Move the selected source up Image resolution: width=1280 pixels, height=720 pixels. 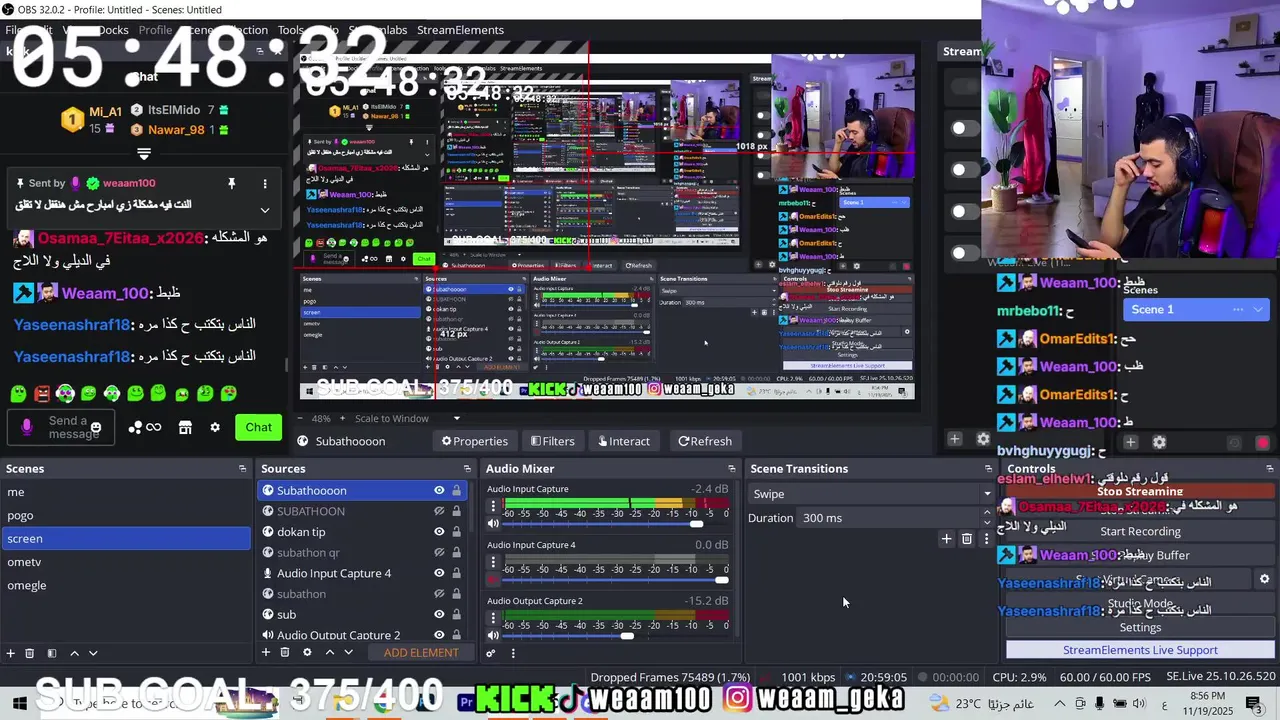coord(329,652)
